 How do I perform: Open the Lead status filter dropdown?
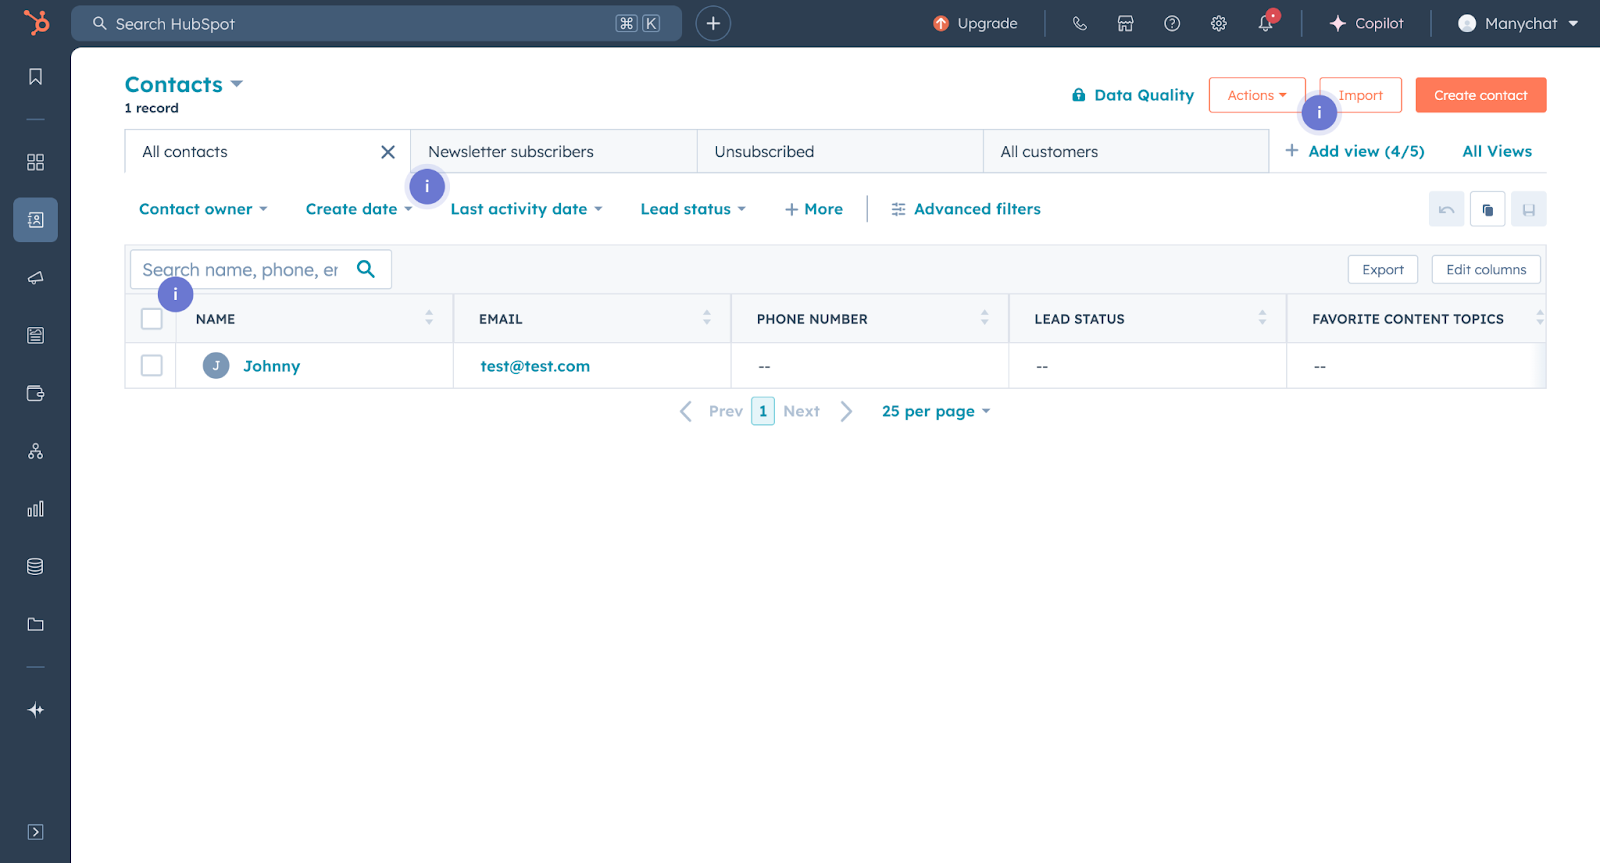(x=693, y=209)
